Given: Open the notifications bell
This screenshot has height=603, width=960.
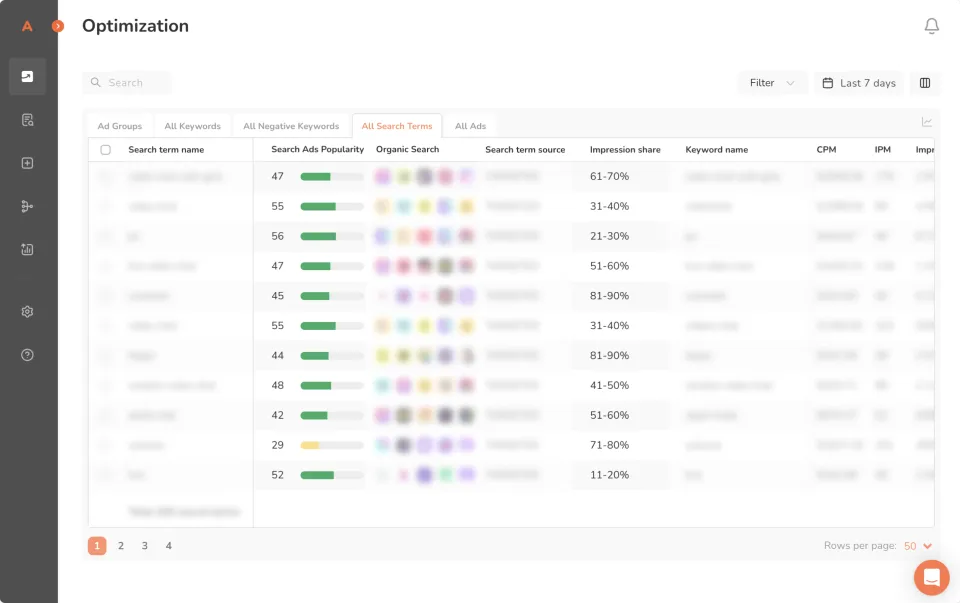Looking at the screenshot, I should tap(931, 26).
